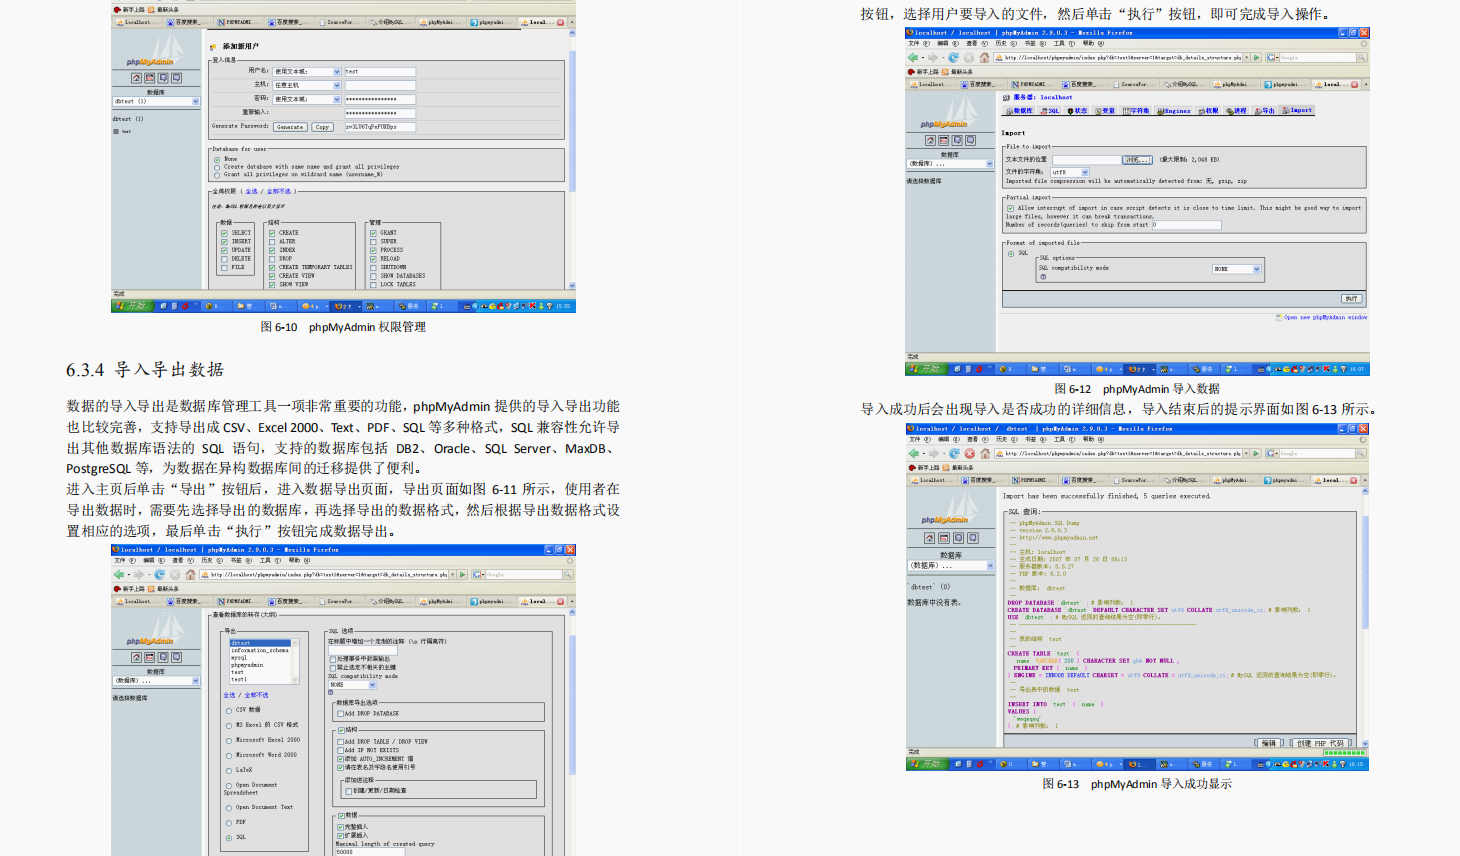This screenshot has width=1460, height=856.
Task: Click Figure 6-11 Firefox reload icon
Action: [x=160, y=575]
